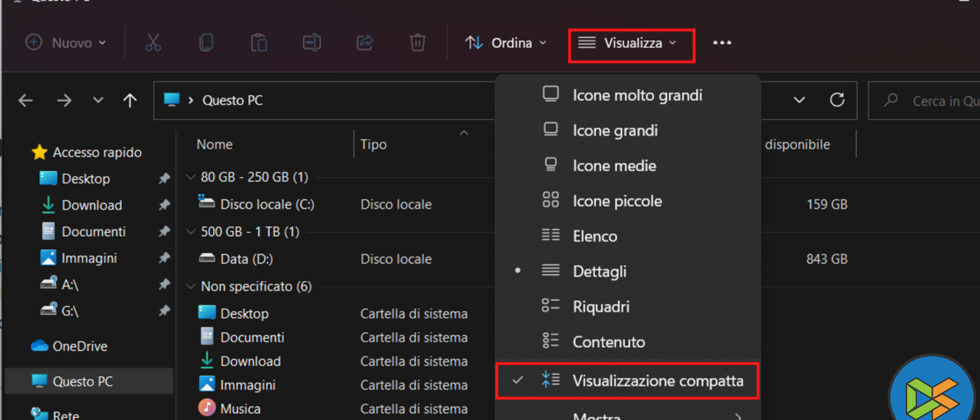Select the Dettagli view option
Viewport: 980px width, 420px height.
pos(599,271)
